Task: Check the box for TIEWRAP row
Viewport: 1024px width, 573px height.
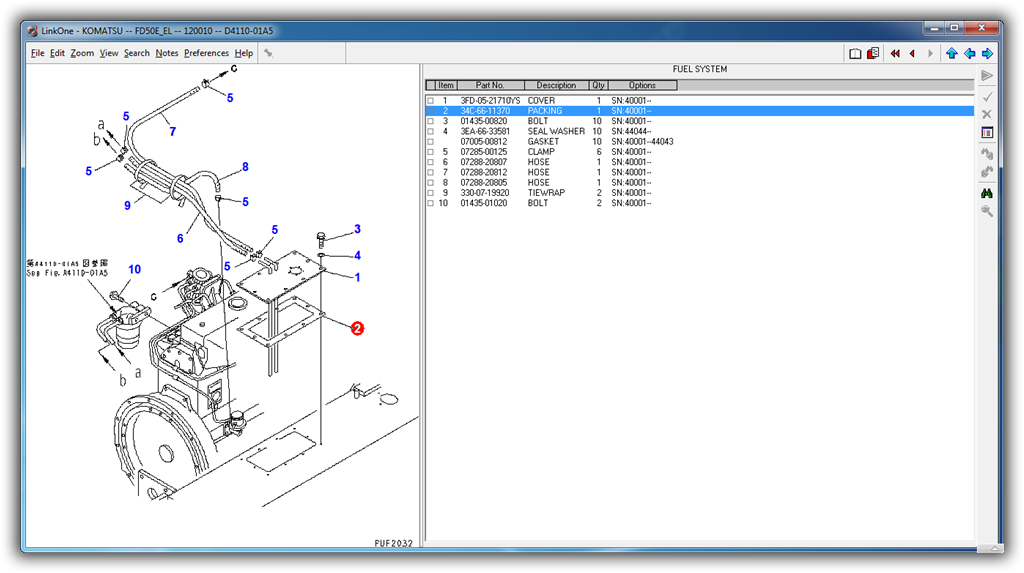Action: coord(430,193)
